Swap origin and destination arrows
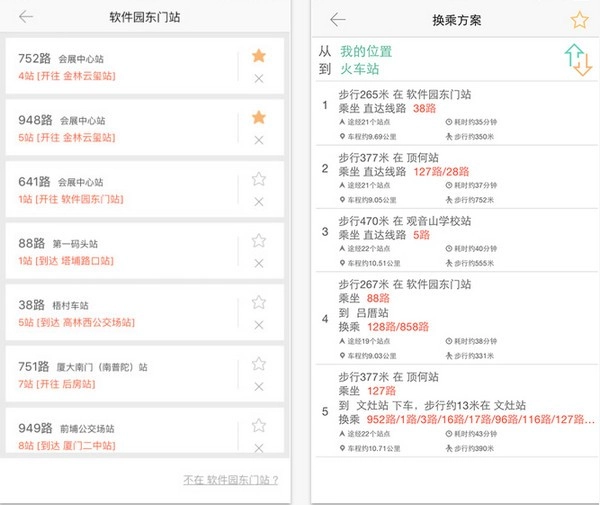The height and width of the screenshot is (505, 600). [578, 60]
